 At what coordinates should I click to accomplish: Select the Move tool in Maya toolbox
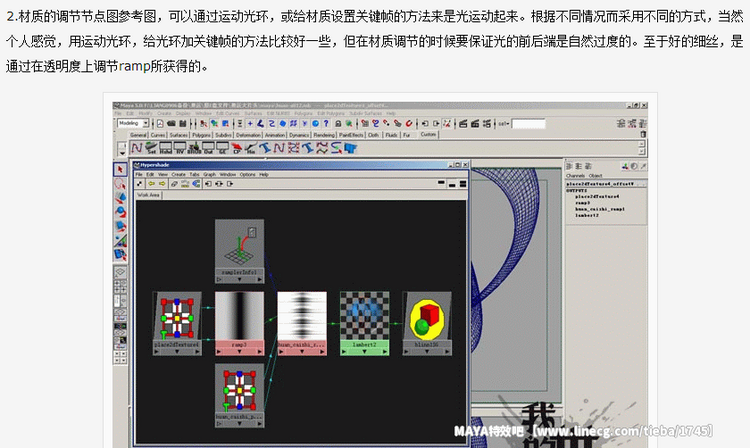tap(120, 197)
